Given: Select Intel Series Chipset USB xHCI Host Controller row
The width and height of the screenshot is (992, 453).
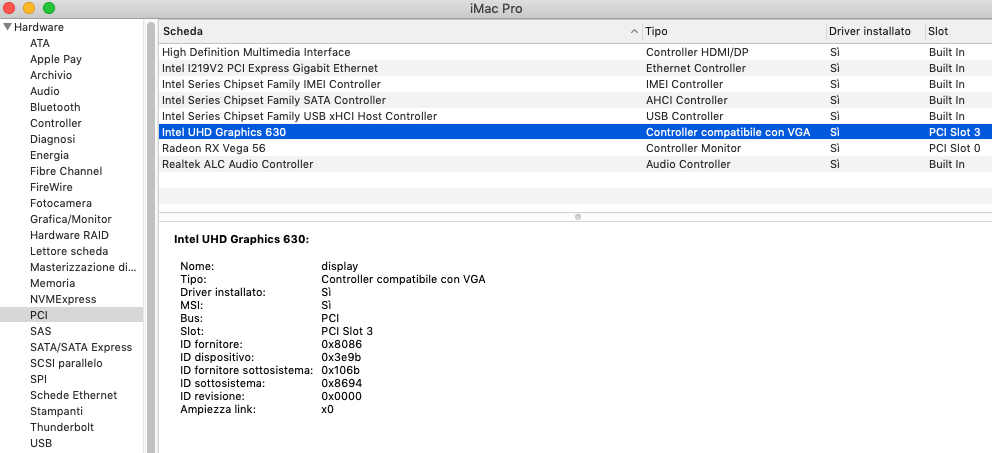Looking at the screenshot, I should click(x=575, y=116).
